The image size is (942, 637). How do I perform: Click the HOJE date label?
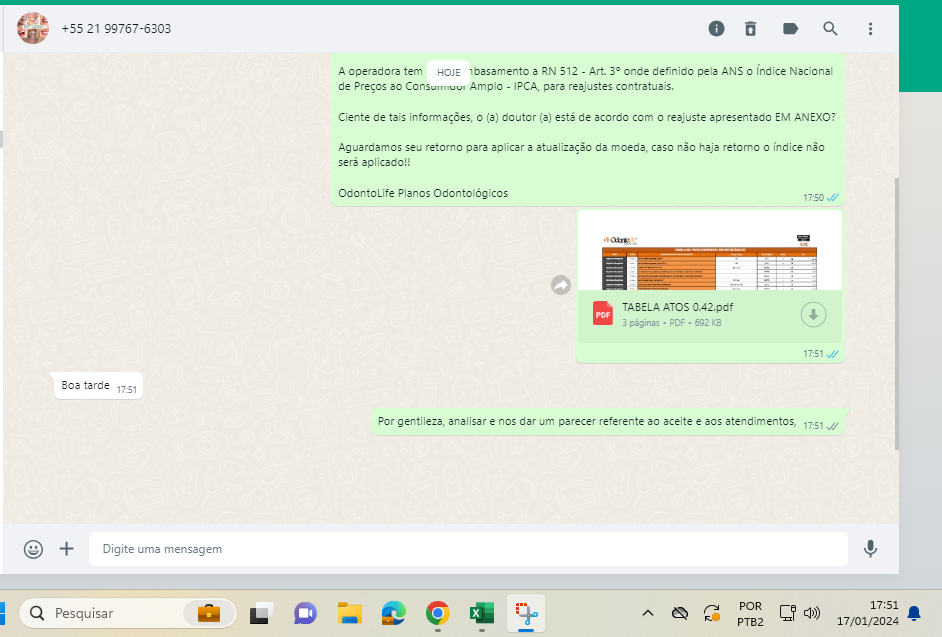pyautogui.click(x=448, y=73)
